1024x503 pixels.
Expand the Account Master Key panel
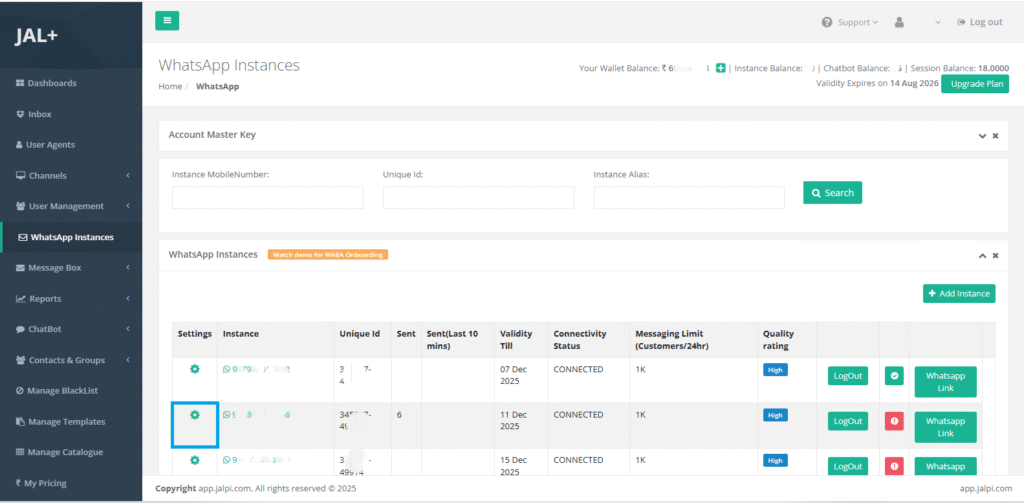pyautogui.click(x=982, y=135)
